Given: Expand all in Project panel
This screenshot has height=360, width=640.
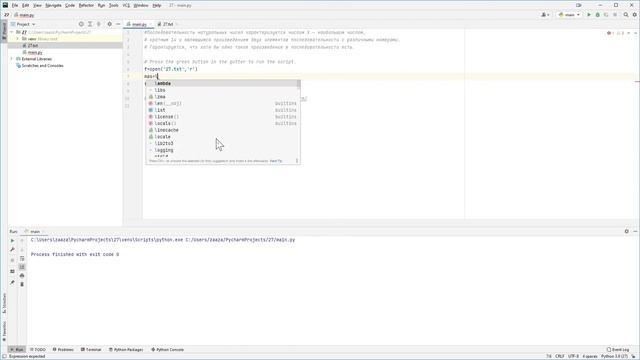Looking at the screenshot, I should click(x=90, y=24).
